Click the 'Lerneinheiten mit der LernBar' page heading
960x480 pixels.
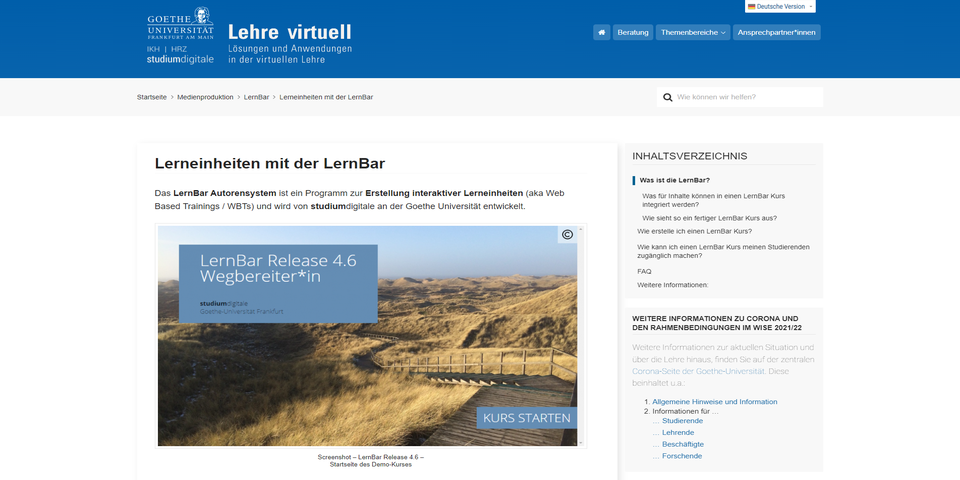pos(270,163)
